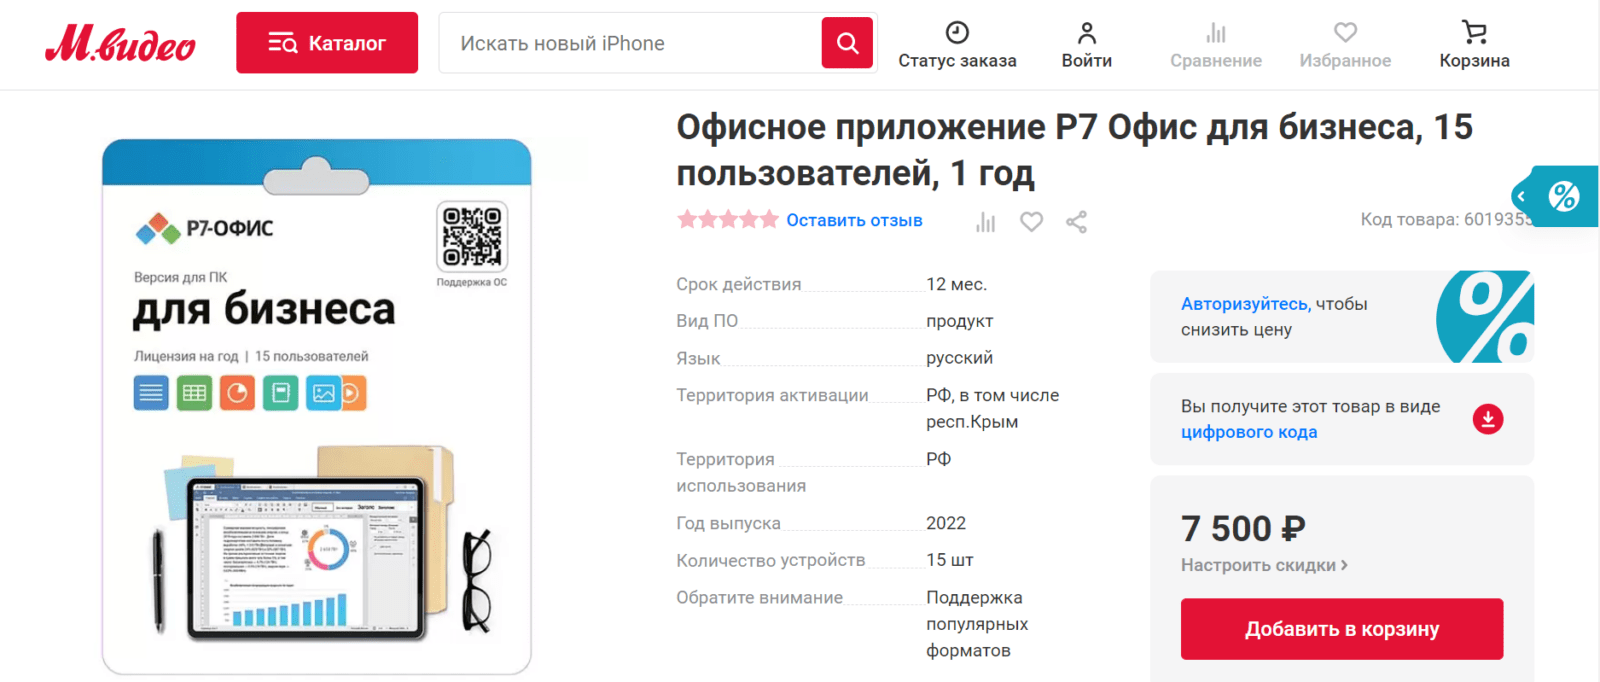Expand Настроить скидки options

[1264, 565]
